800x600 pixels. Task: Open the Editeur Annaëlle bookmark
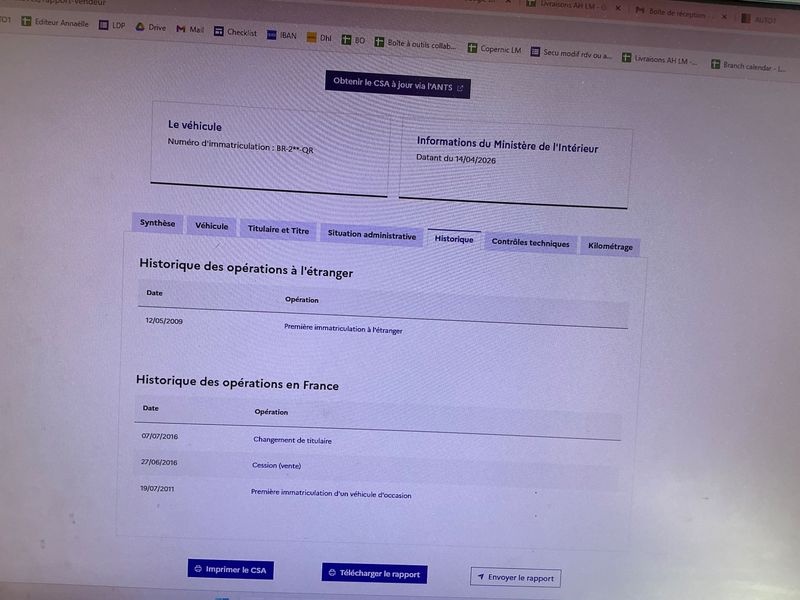(x=55, y=22)
